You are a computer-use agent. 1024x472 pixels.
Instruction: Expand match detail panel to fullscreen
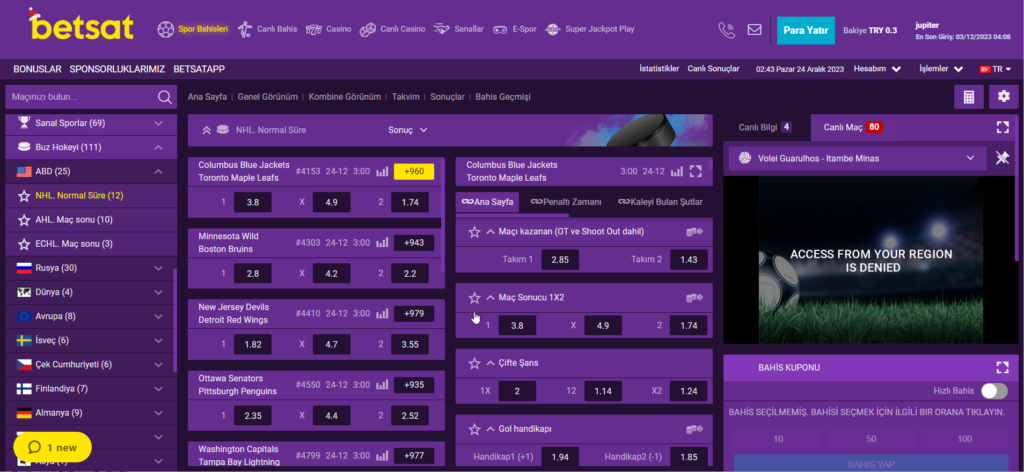[x=696, y=172]
